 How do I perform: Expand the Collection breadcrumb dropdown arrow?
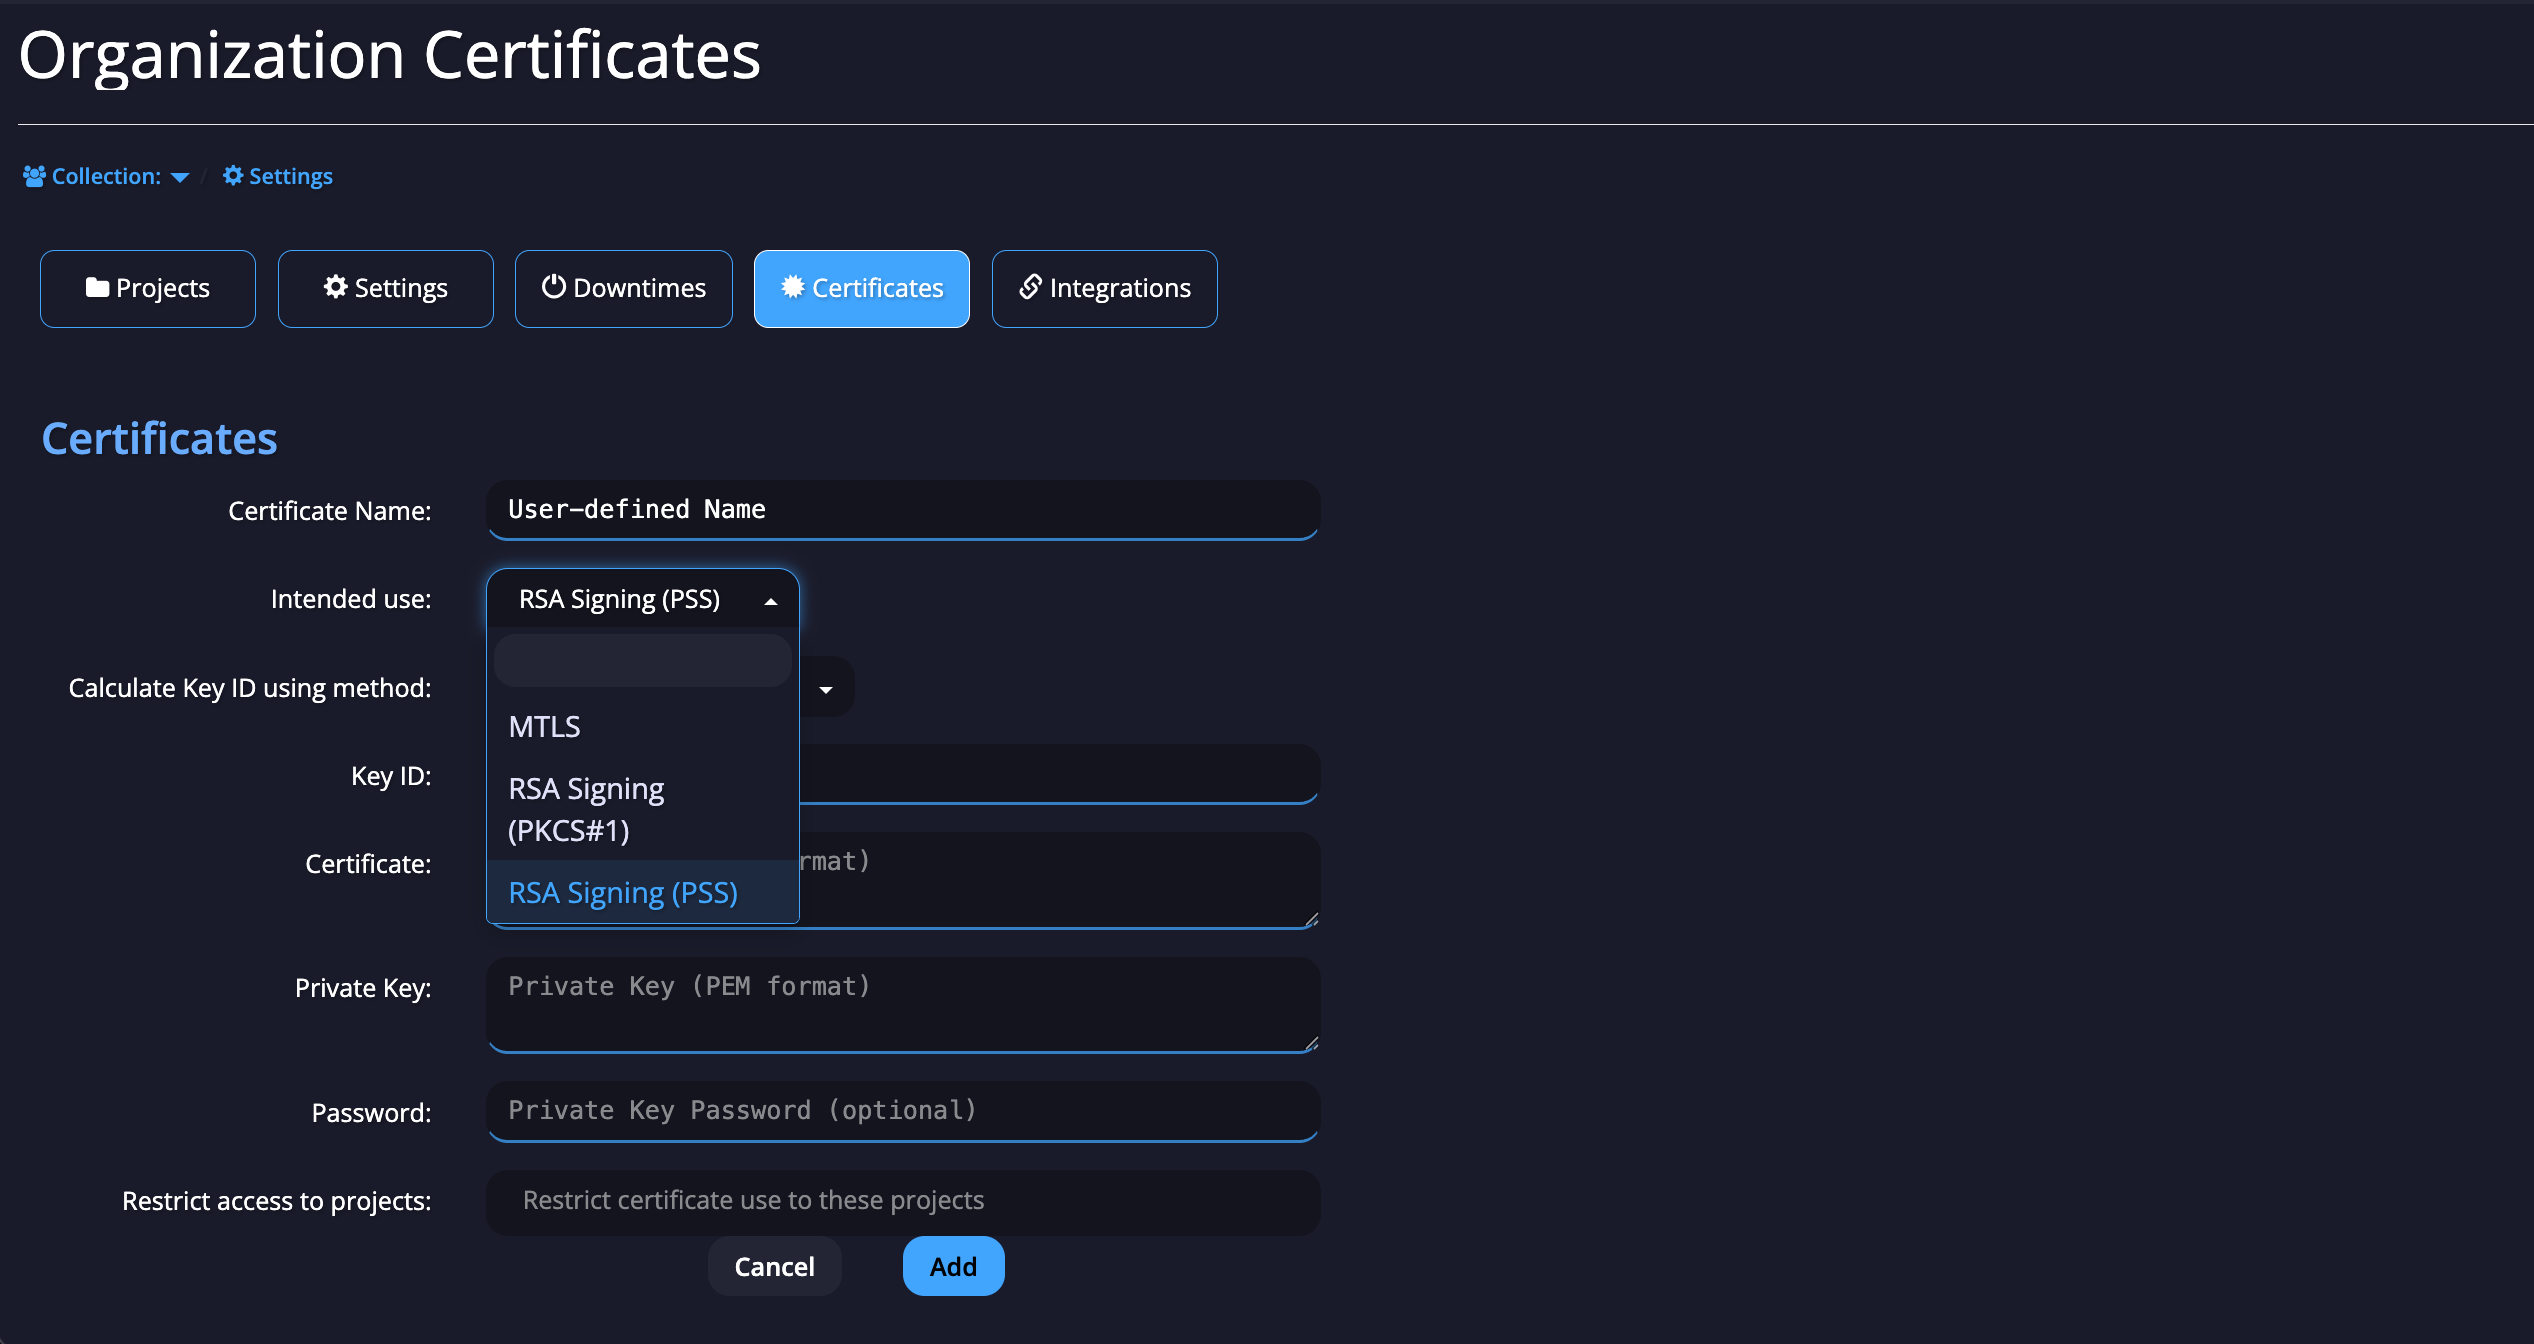tap(180, 178)
